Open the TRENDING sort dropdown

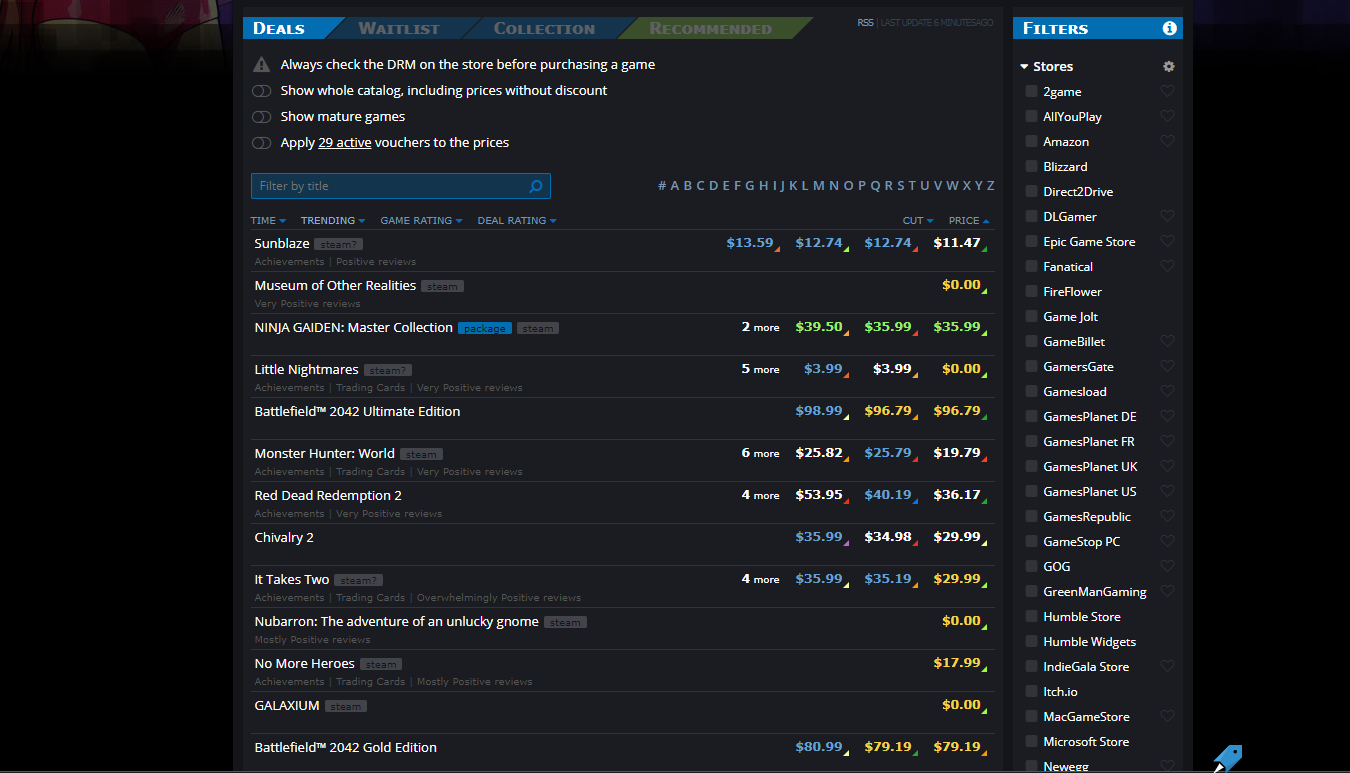coord(333,220)
